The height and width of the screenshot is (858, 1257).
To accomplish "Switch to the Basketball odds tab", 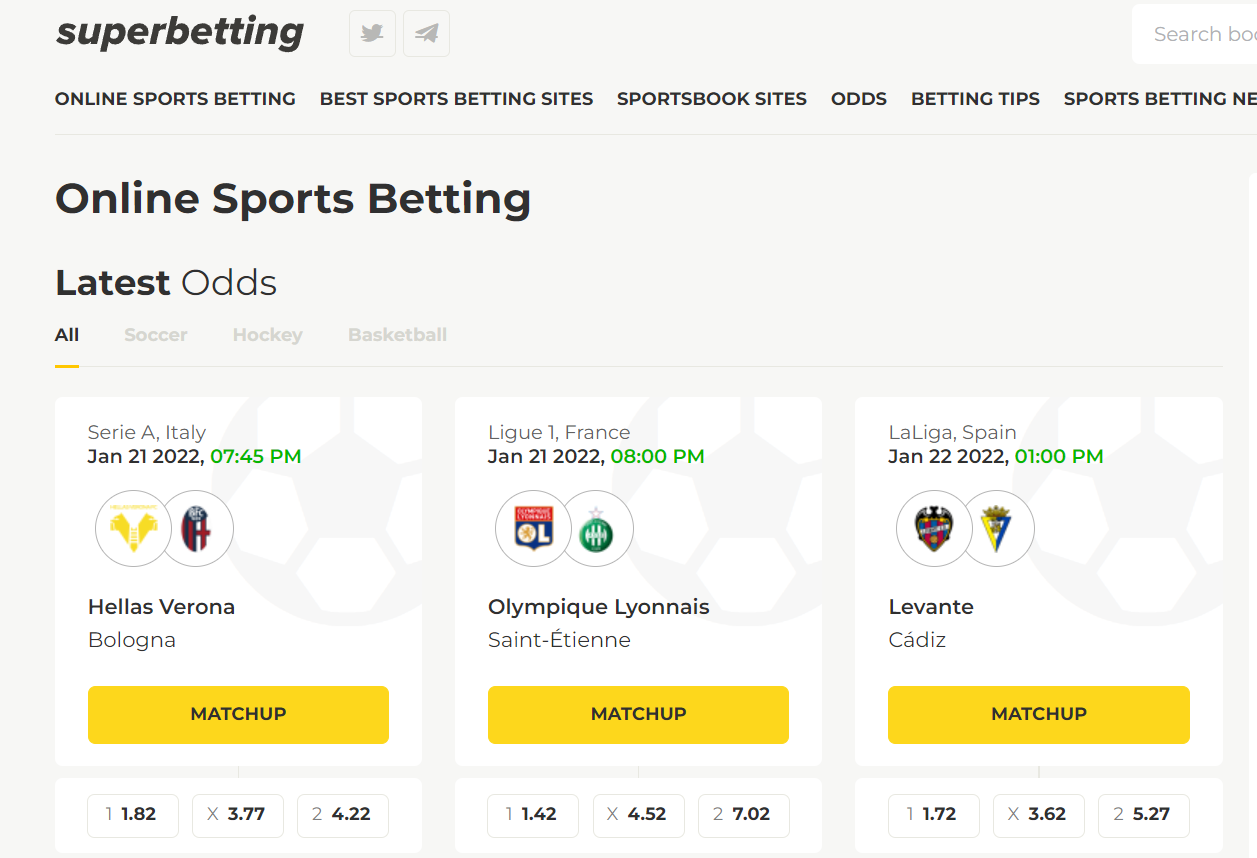I will tap(397, 335).
